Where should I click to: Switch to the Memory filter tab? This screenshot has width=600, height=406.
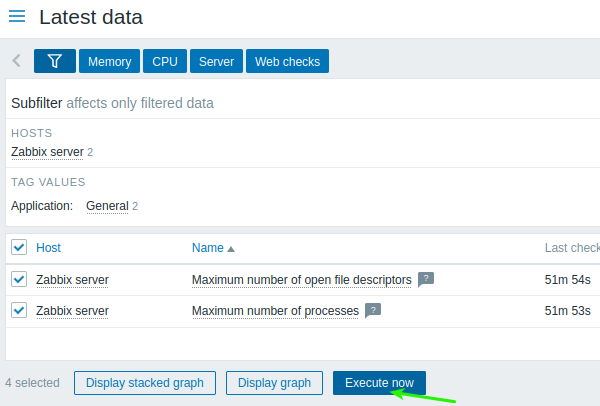[109, 61]
